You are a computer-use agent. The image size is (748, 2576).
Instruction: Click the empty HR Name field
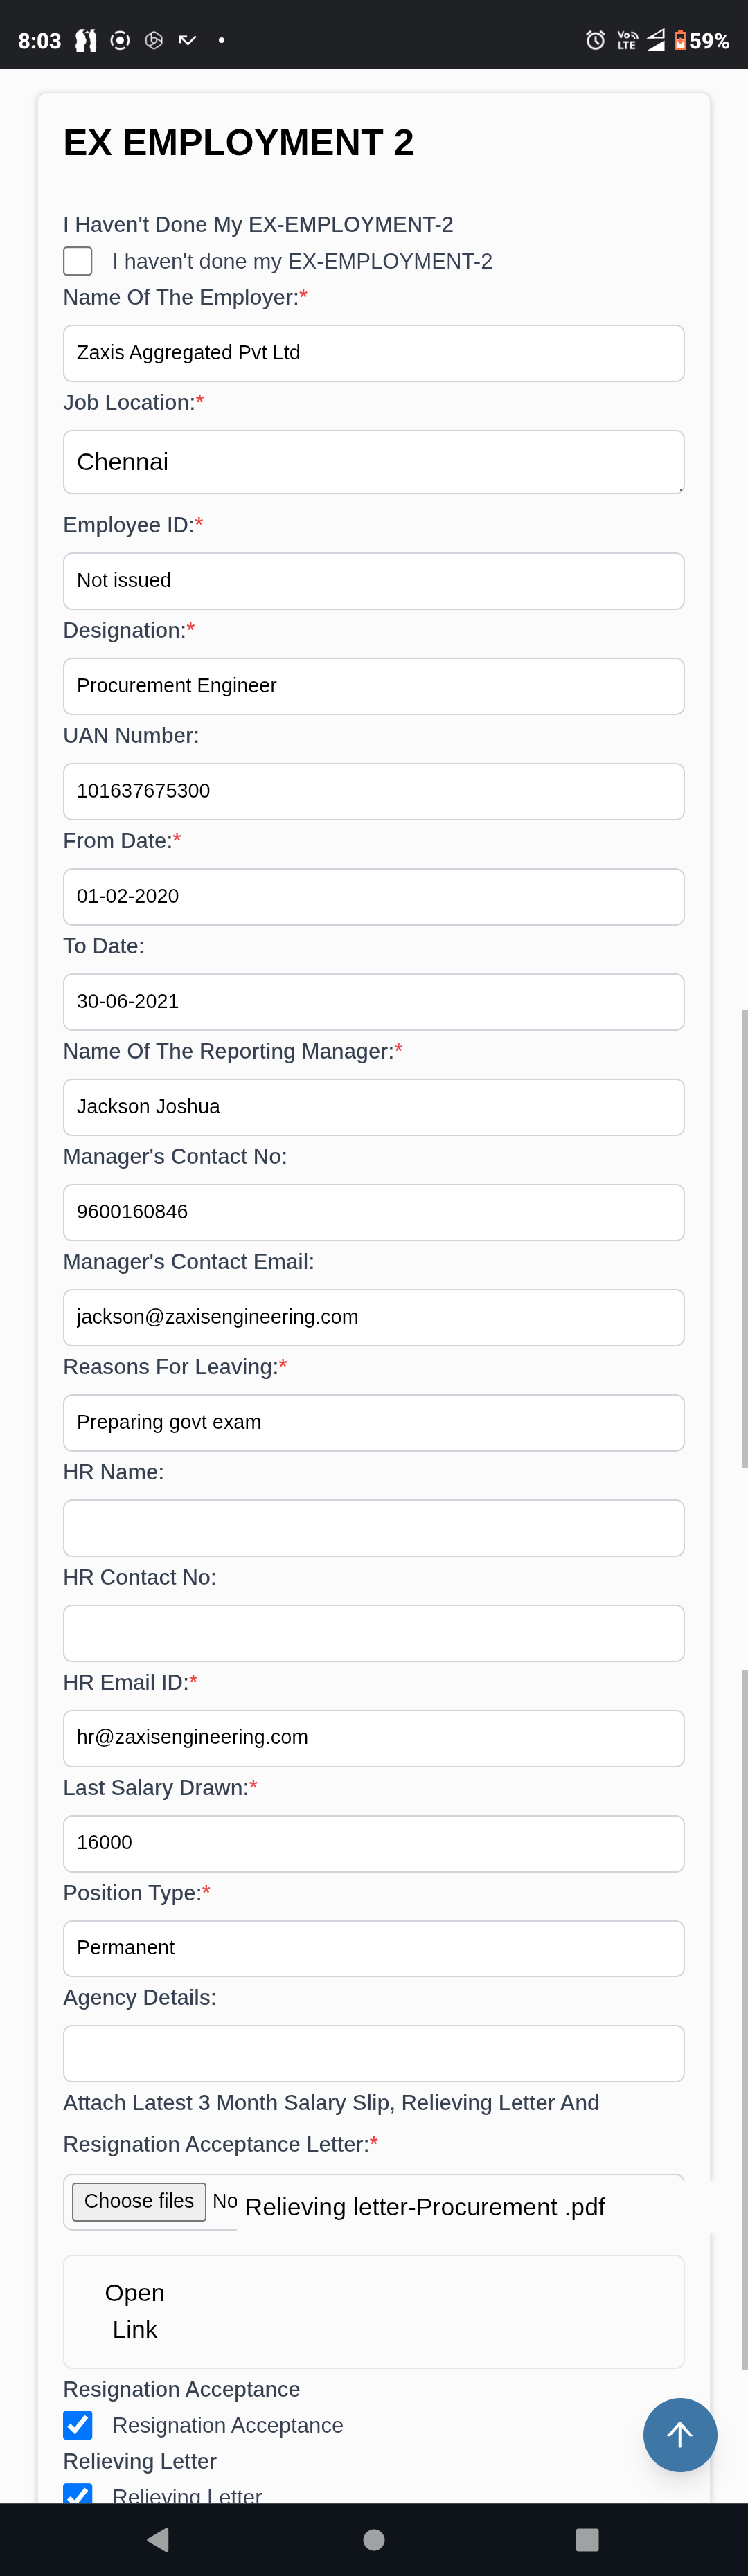pos(373,1528)
